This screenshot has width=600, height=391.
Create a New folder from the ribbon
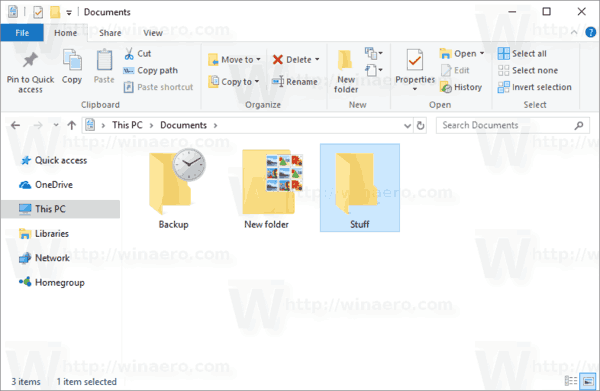pos(346,72)
